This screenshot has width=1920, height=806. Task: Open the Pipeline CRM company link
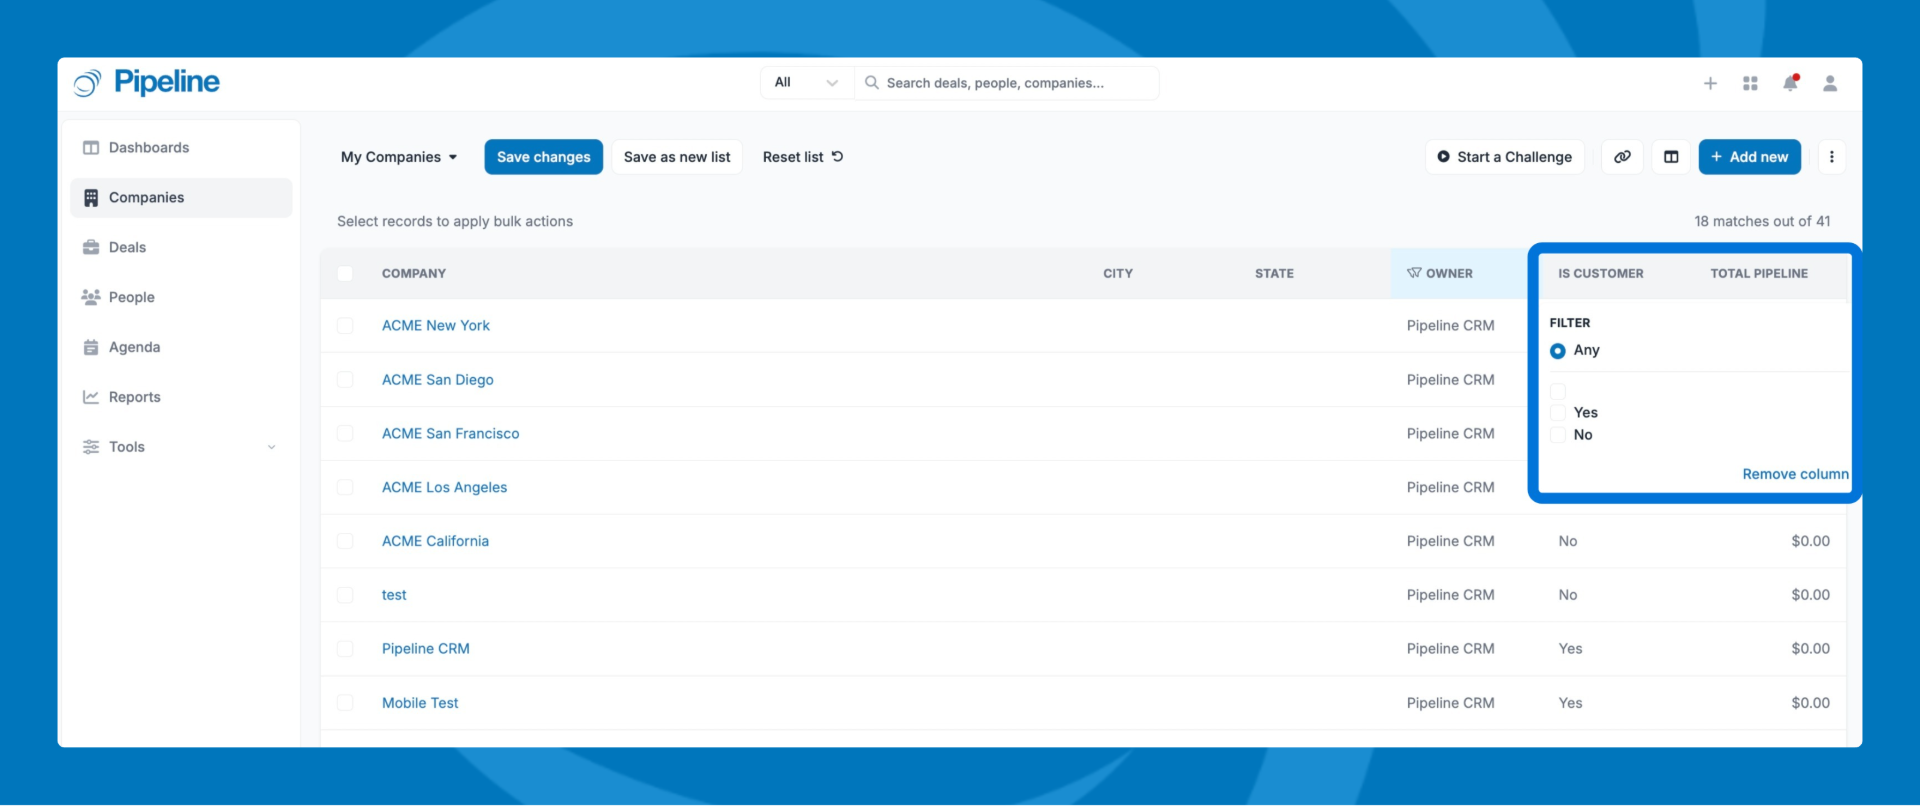tap(426, 649)
